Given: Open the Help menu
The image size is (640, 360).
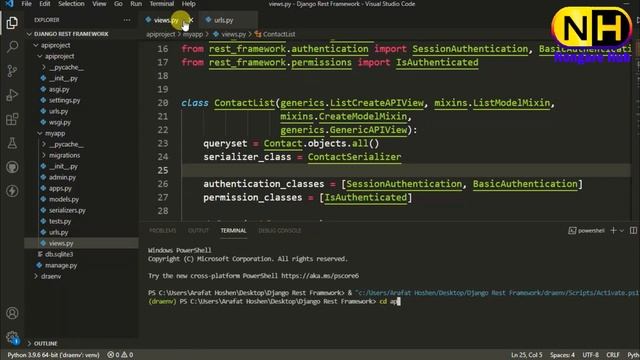Looking at the screenshot, I should [x=188, y=4].
